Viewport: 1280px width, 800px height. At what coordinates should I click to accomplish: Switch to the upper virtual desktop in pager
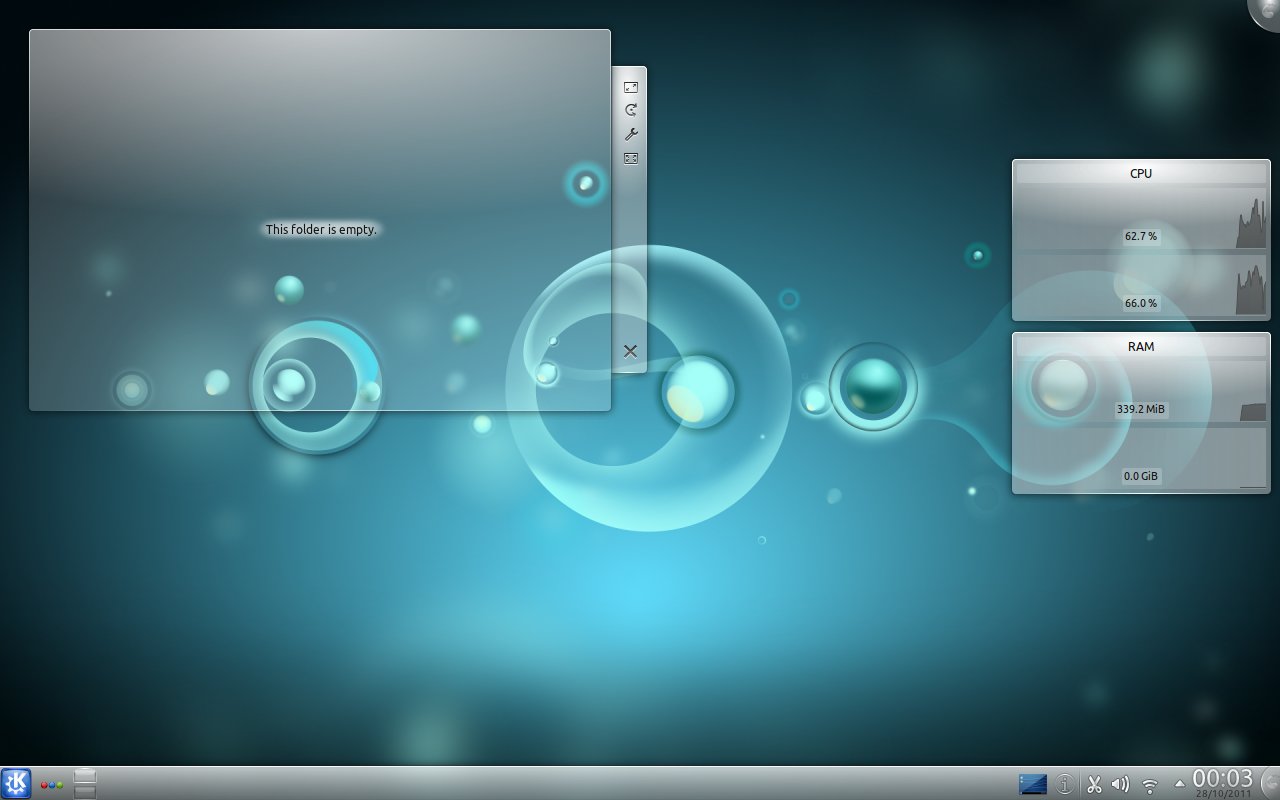(85, 776)
